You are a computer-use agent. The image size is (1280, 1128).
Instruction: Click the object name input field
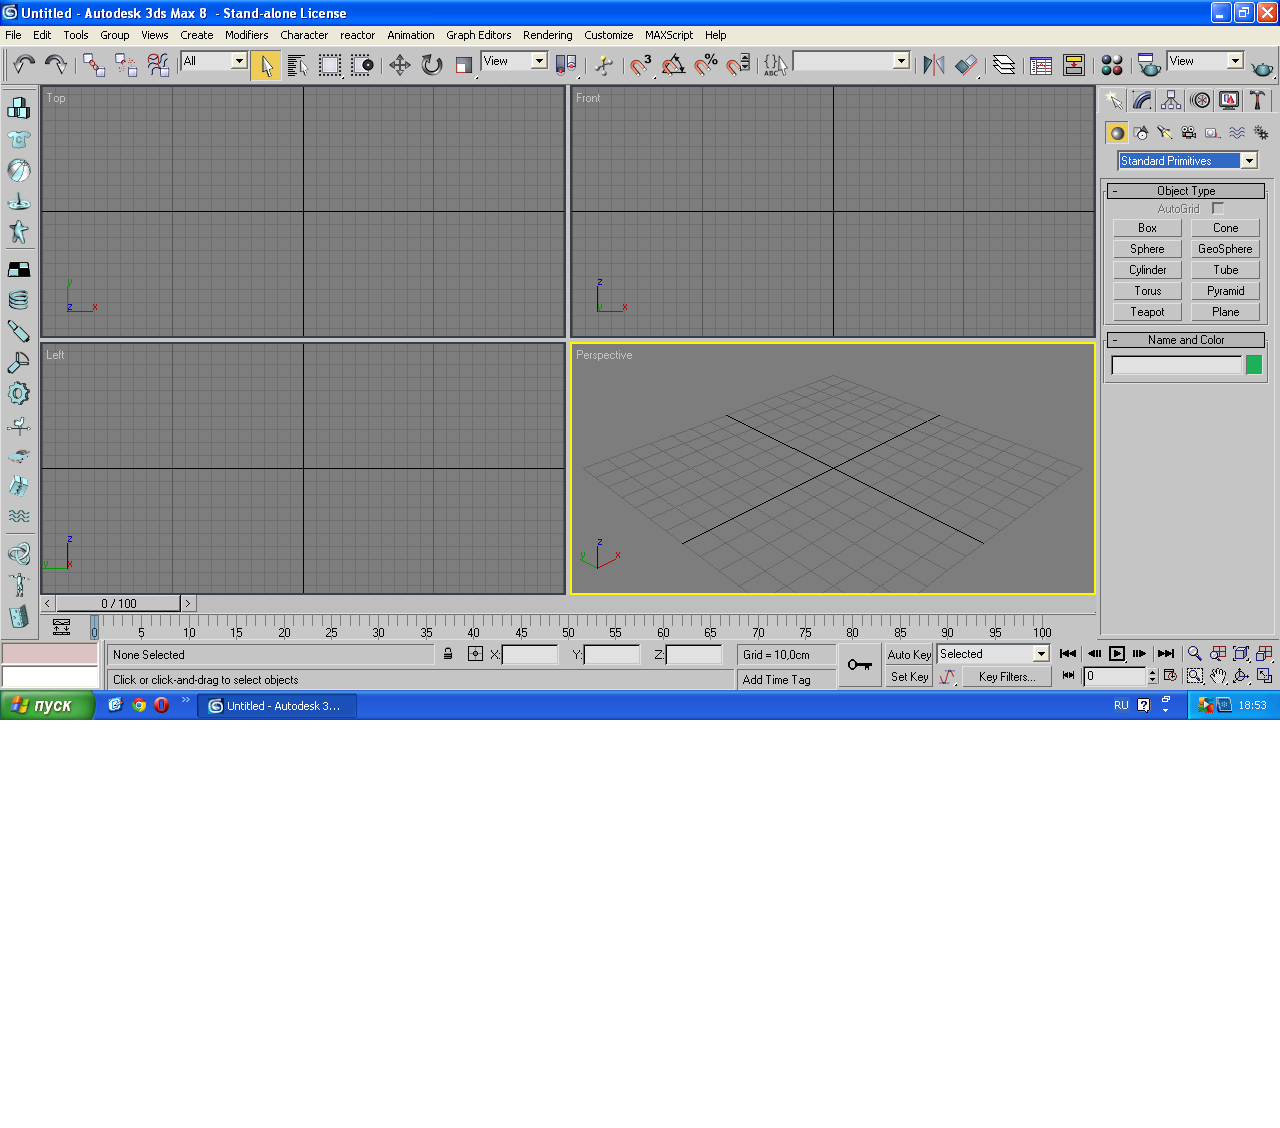point(1176,365)
